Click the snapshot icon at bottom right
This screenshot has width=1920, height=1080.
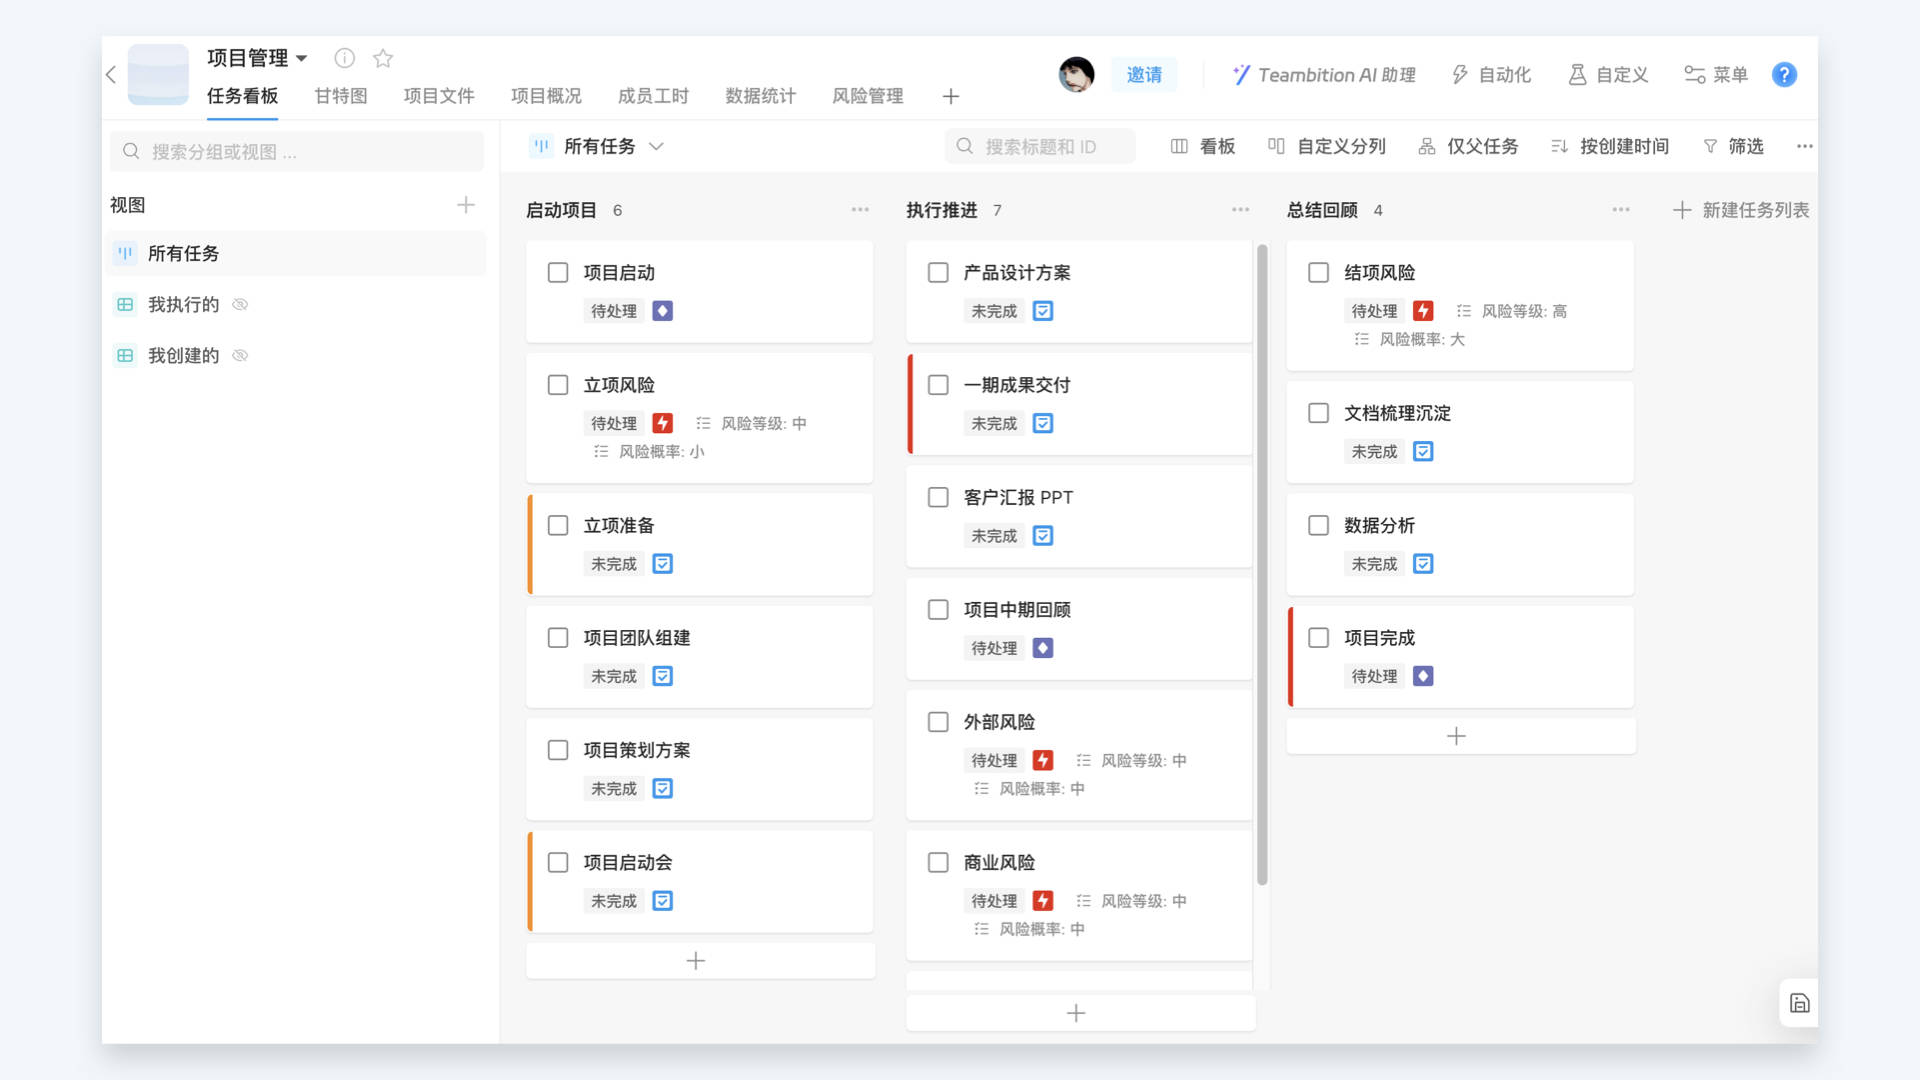(x=1799, y=1003)
